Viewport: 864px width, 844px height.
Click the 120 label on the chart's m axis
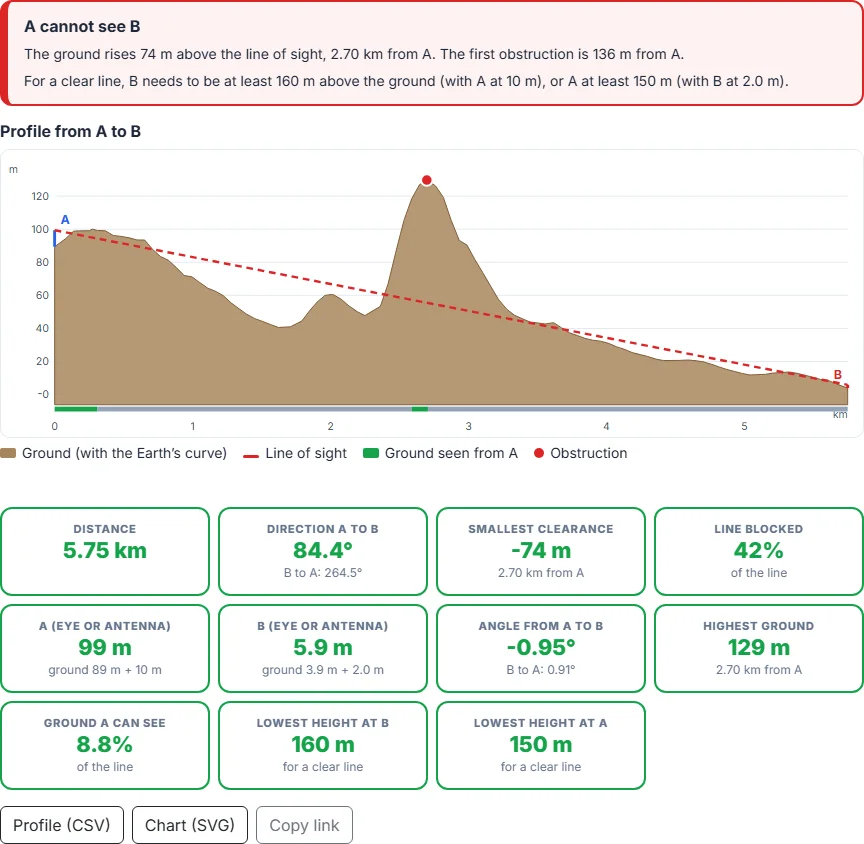(40, 196)
